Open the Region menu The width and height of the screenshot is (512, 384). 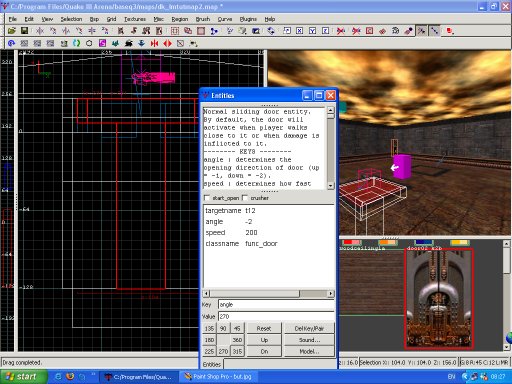(x=180, y=19)
